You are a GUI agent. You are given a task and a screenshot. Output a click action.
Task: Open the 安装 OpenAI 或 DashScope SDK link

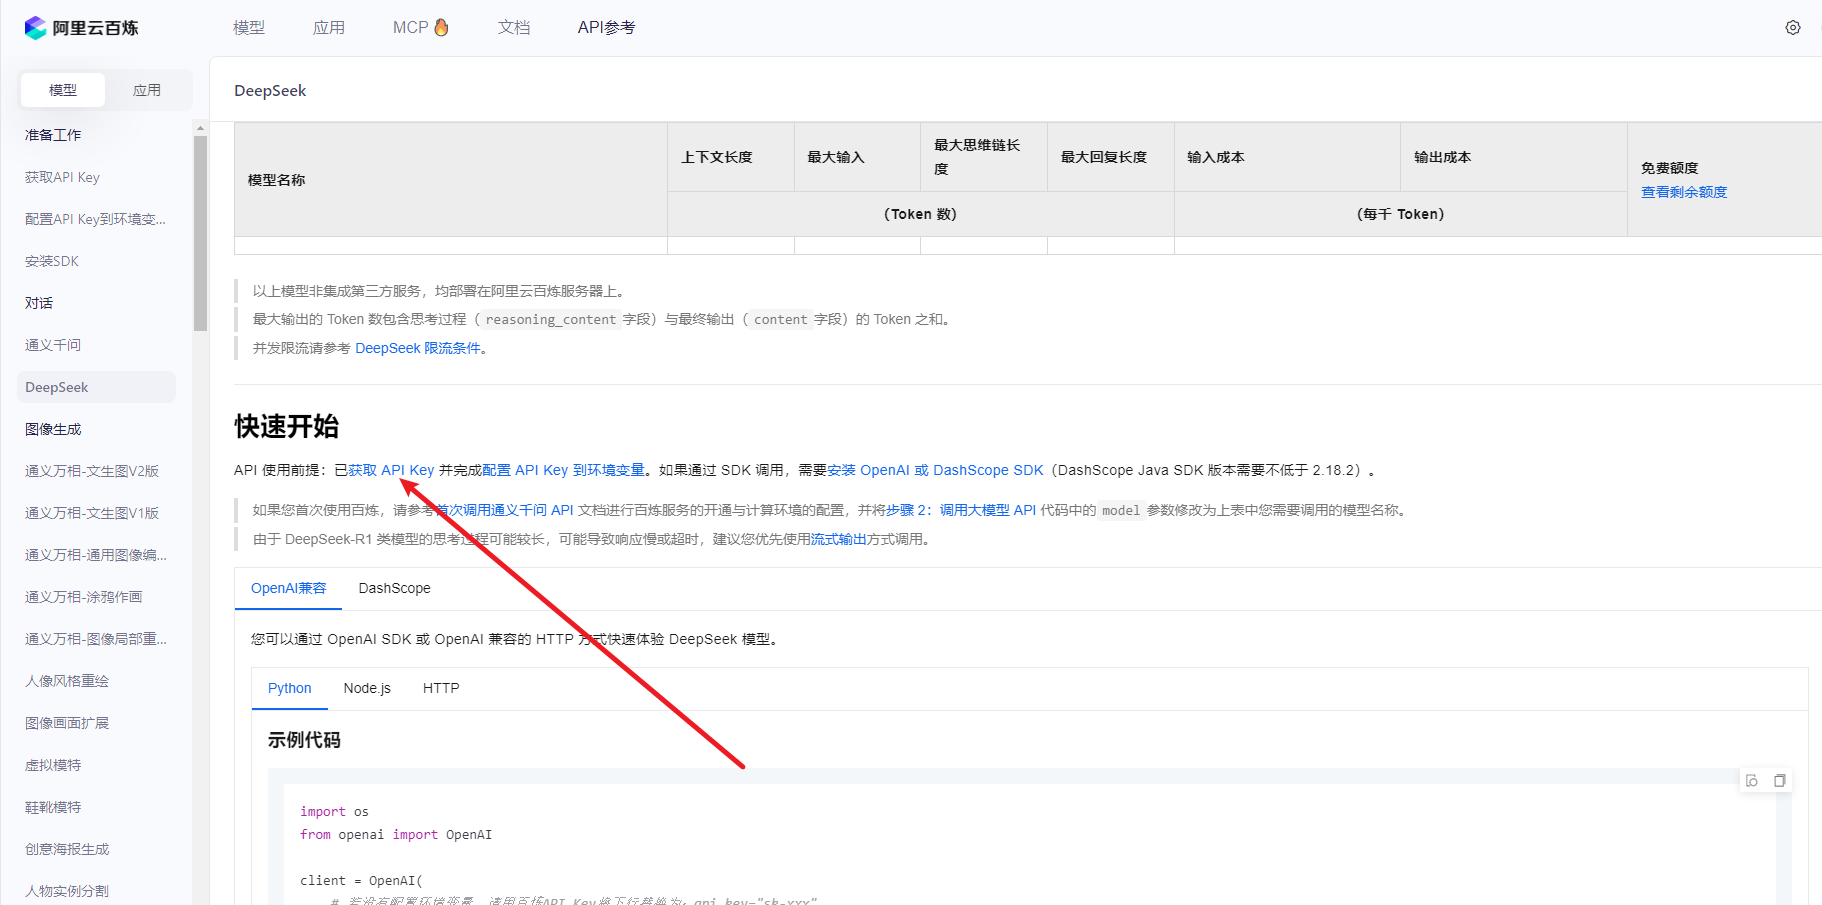(935, 470)
